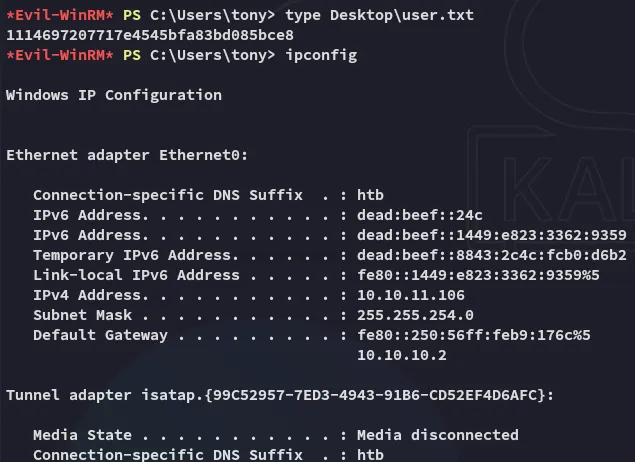Screen dimensions: 635x462
Task: Click the 'htb' DNS suffix under Ethernet0
Action: [x=371, y=195]
